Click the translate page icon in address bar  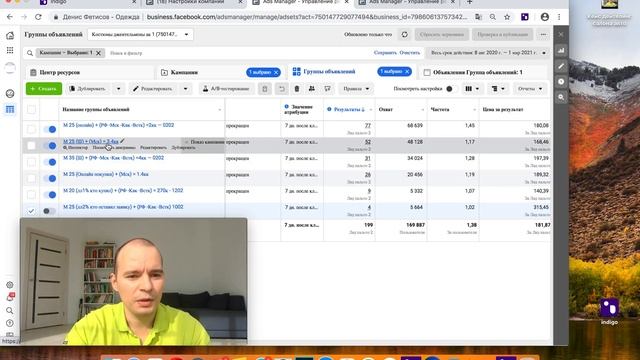coord(478,17)
